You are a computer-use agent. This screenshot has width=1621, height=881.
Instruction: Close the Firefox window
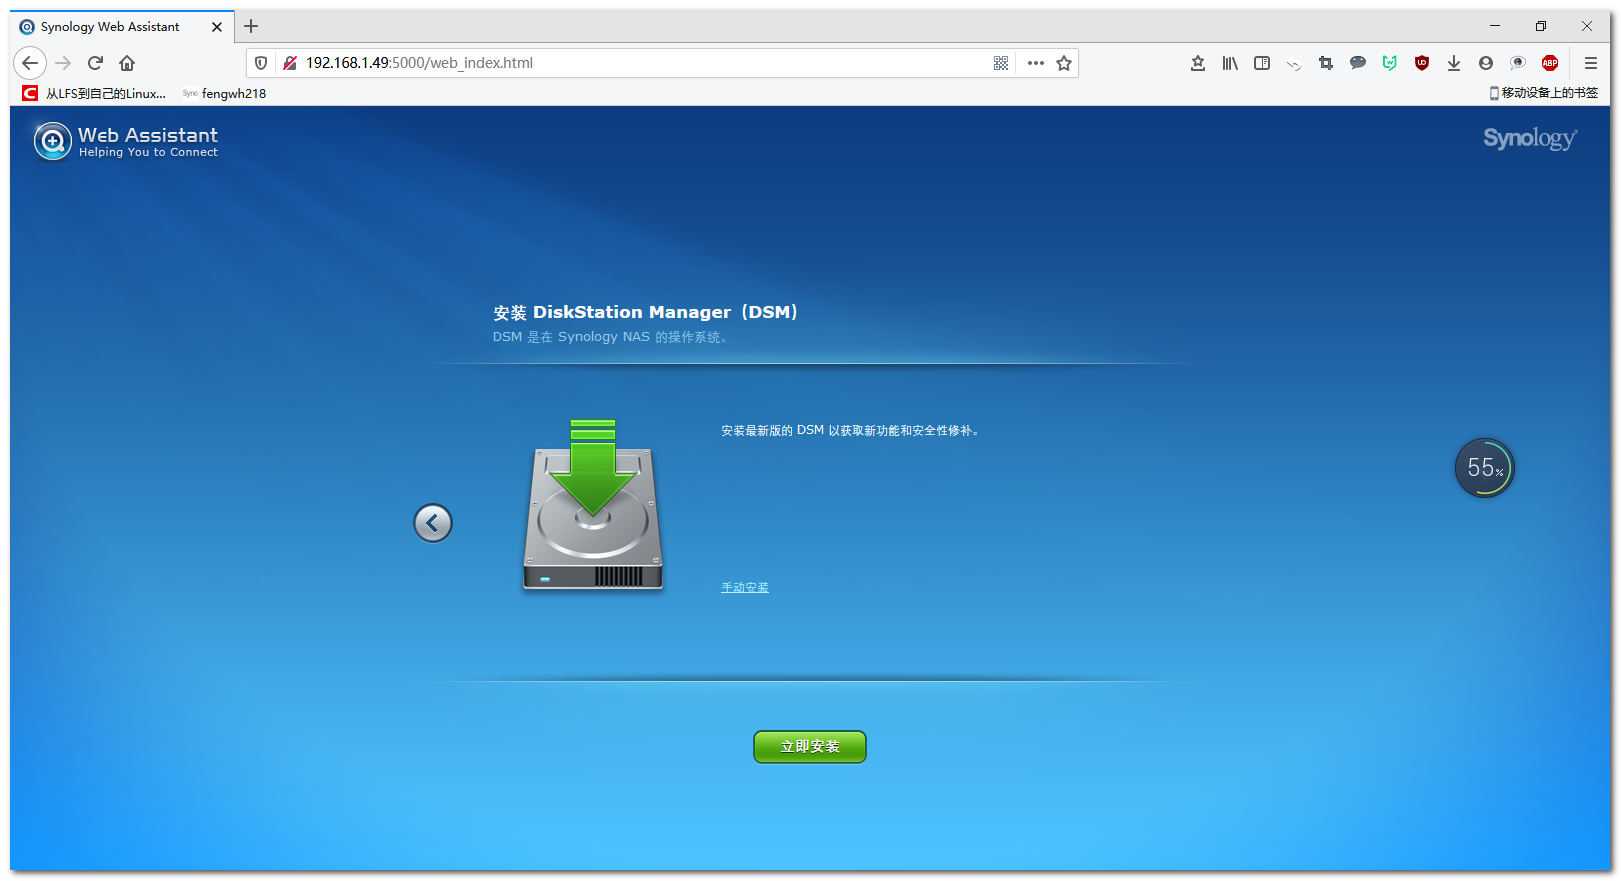(1587, 26)
